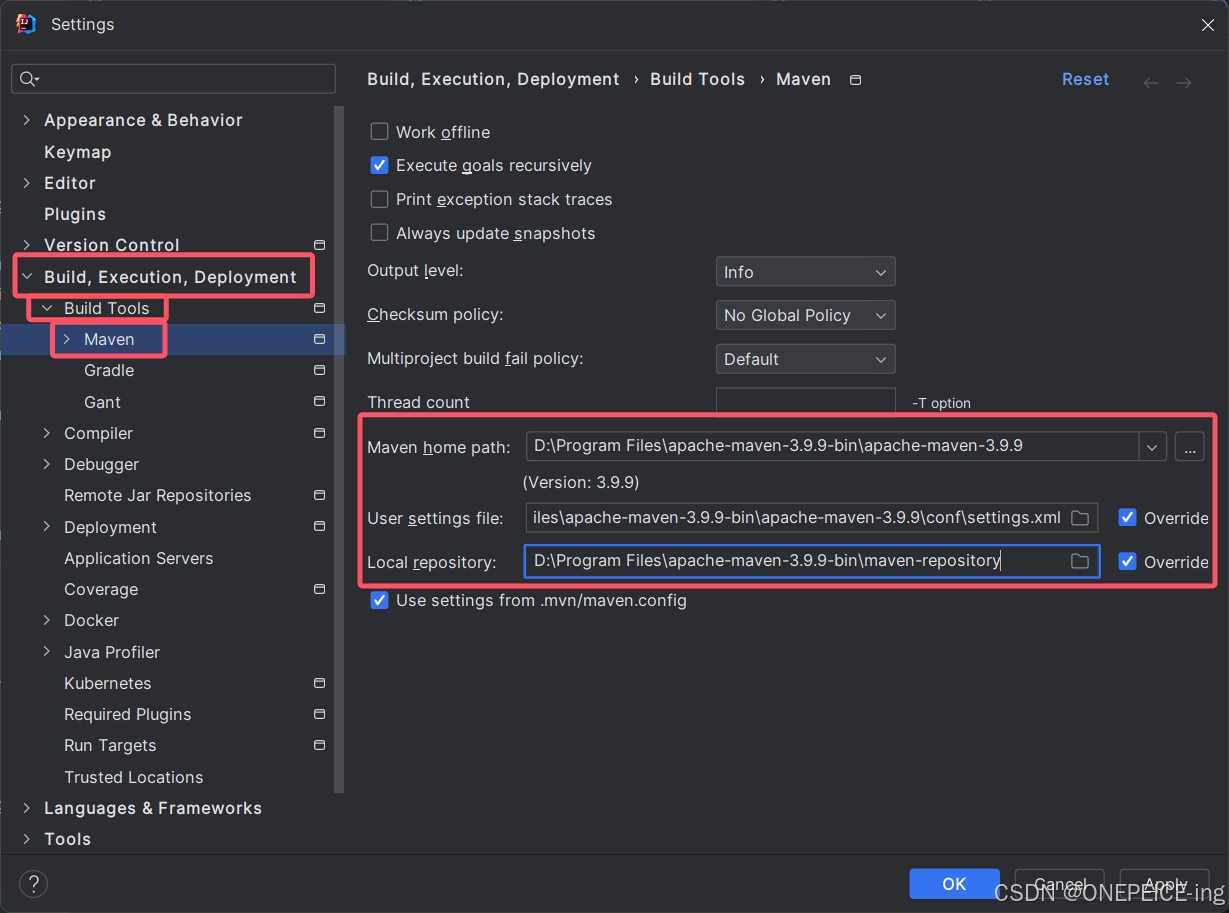Image resolution: width=1229 pixels, height=913 pixels.
Task: Click the IntelliJ IDEA logo in title bar
Action: tap(26, 24)
